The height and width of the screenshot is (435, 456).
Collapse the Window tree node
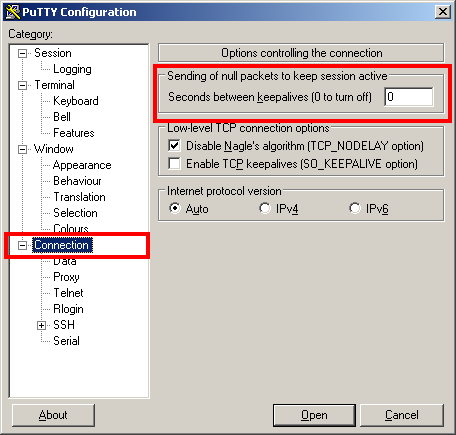pos(22,149)
